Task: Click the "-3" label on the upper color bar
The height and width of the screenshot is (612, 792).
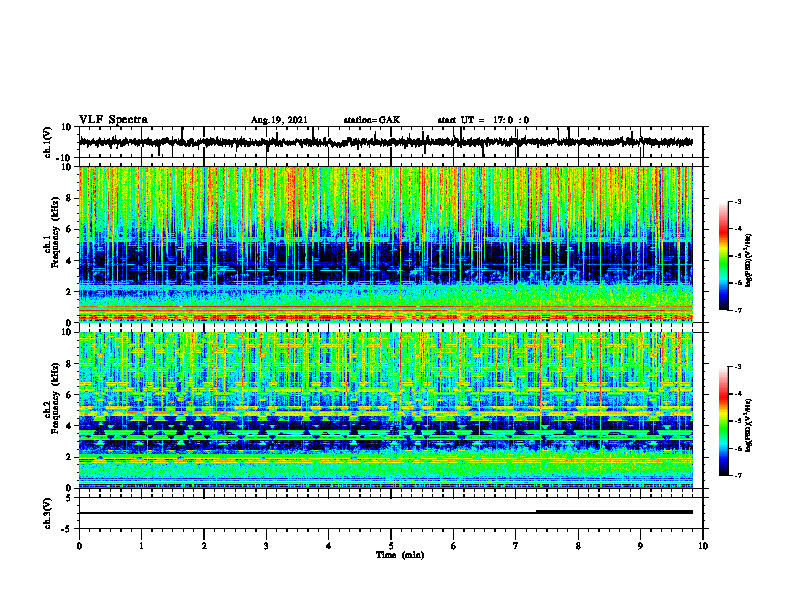Action: (738, 202)
